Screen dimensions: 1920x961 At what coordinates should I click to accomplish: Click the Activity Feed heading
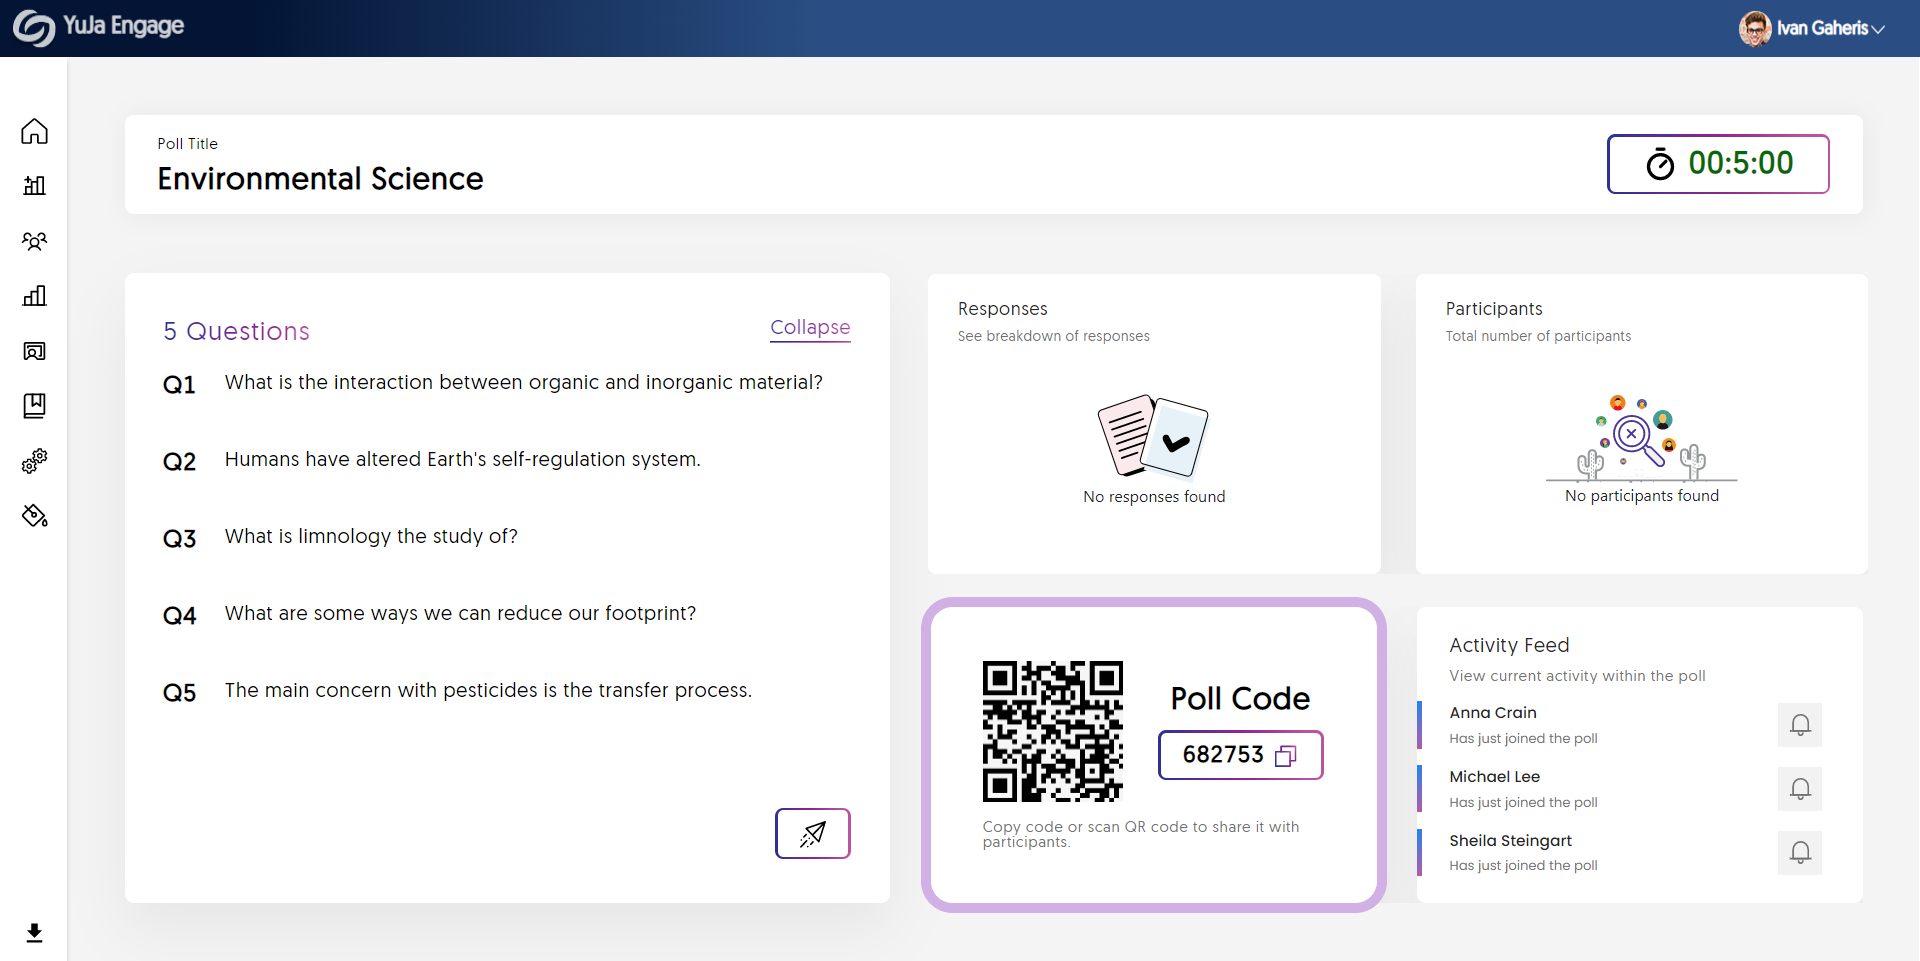[1509, 645]
